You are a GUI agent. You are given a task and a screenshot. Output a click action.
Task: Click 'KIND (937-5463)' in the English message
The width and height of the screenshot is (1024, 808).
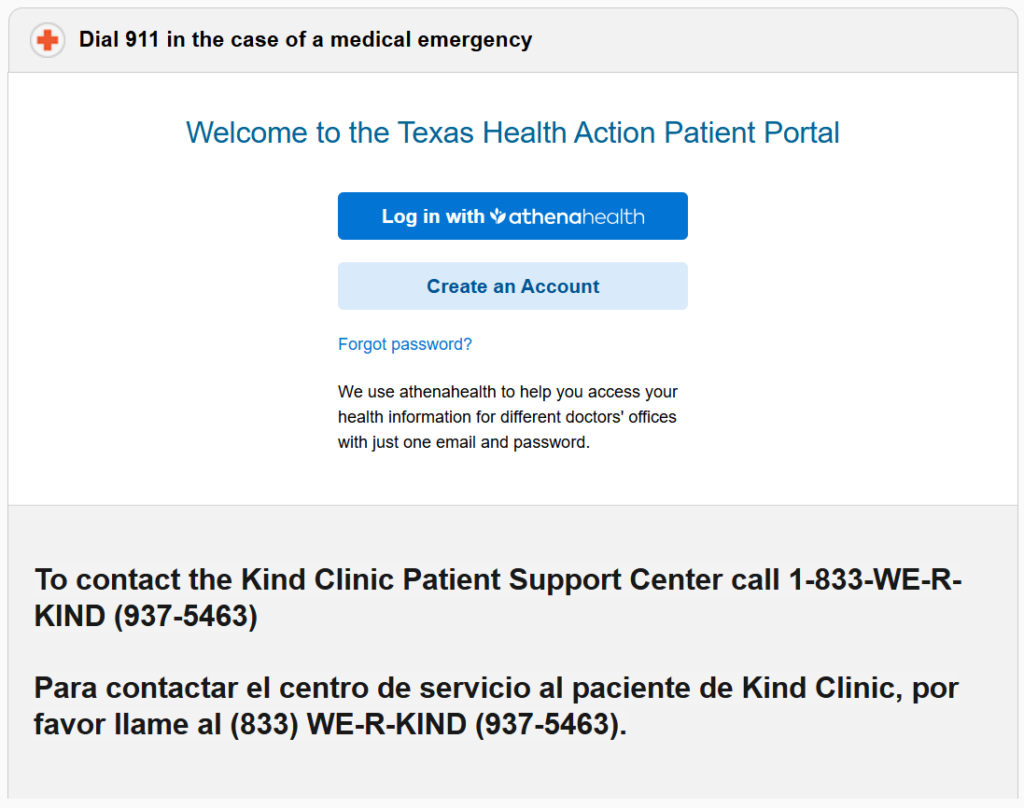click(146, 616)
